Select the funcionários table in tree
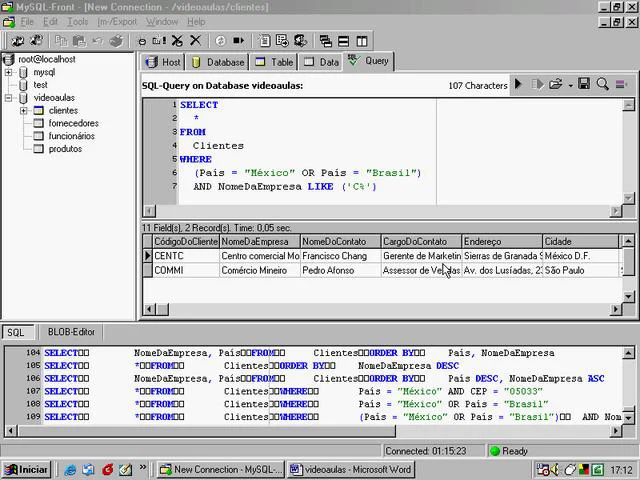This screenshot has width=640, height=480. [71, 136]
